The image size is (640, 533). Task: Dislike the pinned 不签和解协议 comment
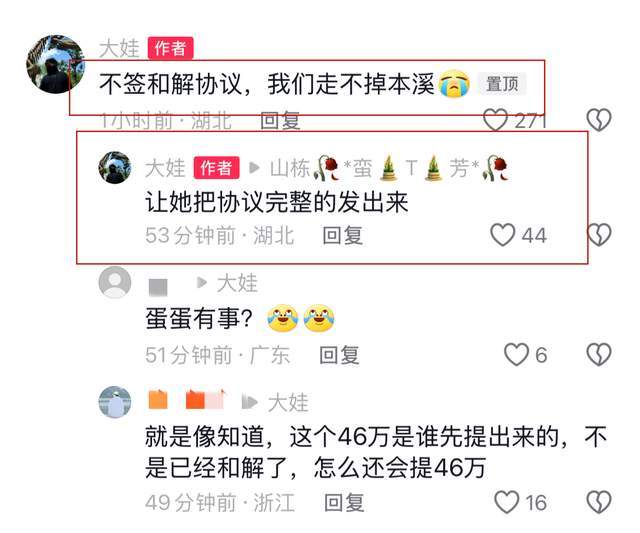pyautogui.click(x=599, y=120)
